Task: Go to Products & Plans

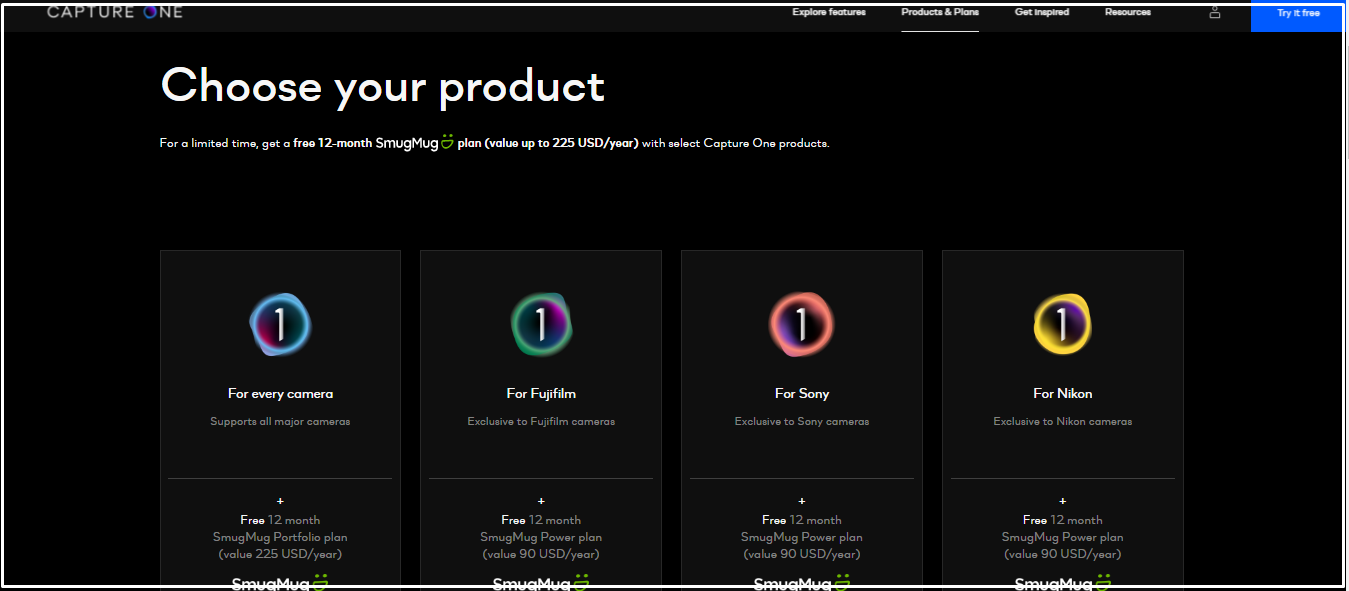Action: pos(940,13)
